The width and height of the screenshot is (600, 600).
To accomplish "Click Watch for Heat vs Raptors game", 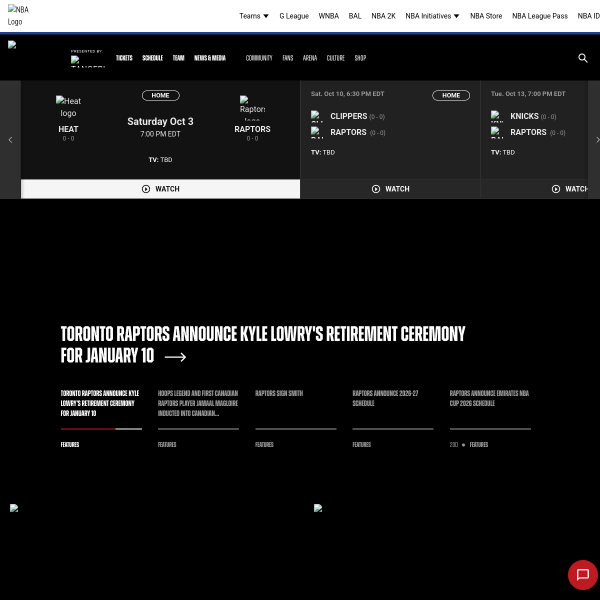I will tap(160, 189).
